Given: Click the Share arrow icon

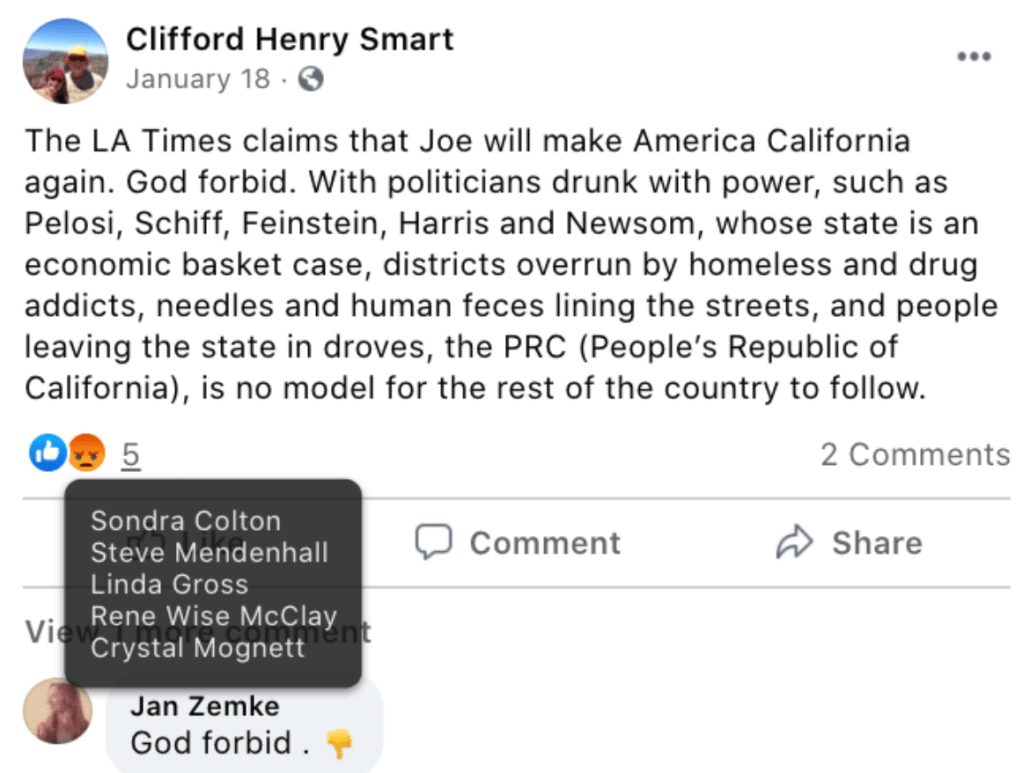Looking at the screenshot, I should [x=794, y=543].
